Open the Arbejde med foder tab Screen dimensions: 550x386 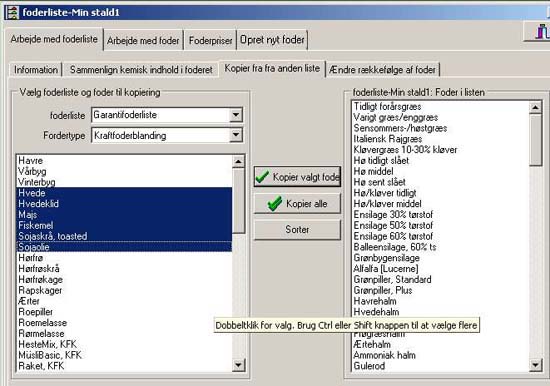(143, 41)
